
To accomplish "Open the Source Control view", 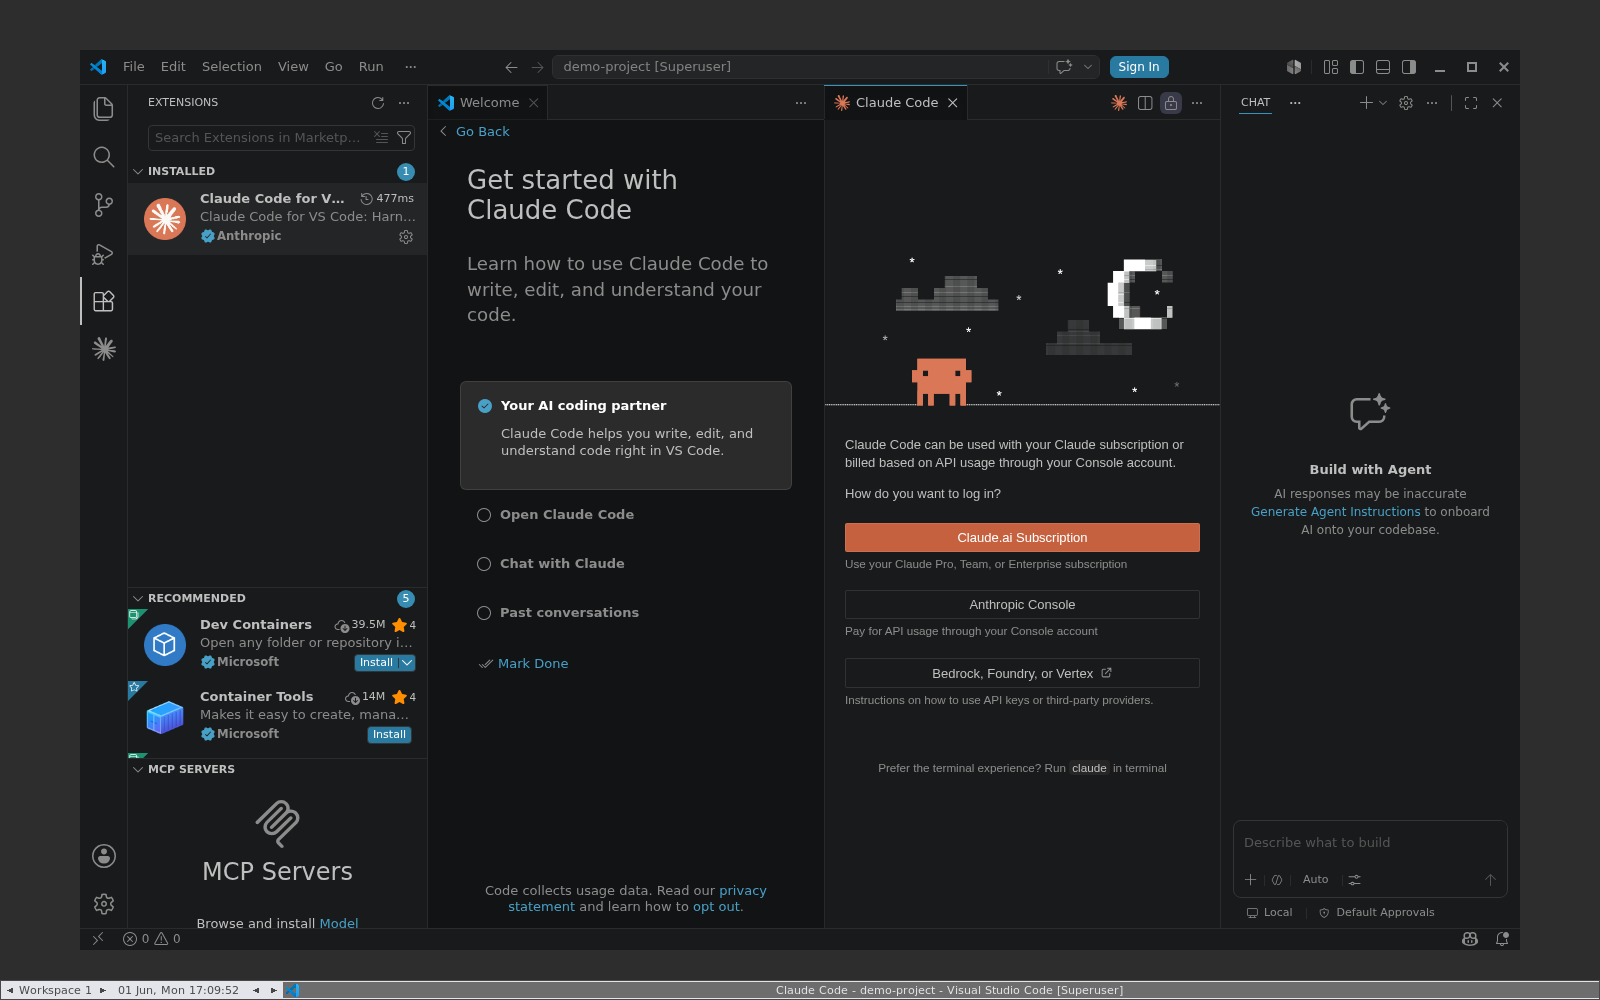I will [103, 205].
